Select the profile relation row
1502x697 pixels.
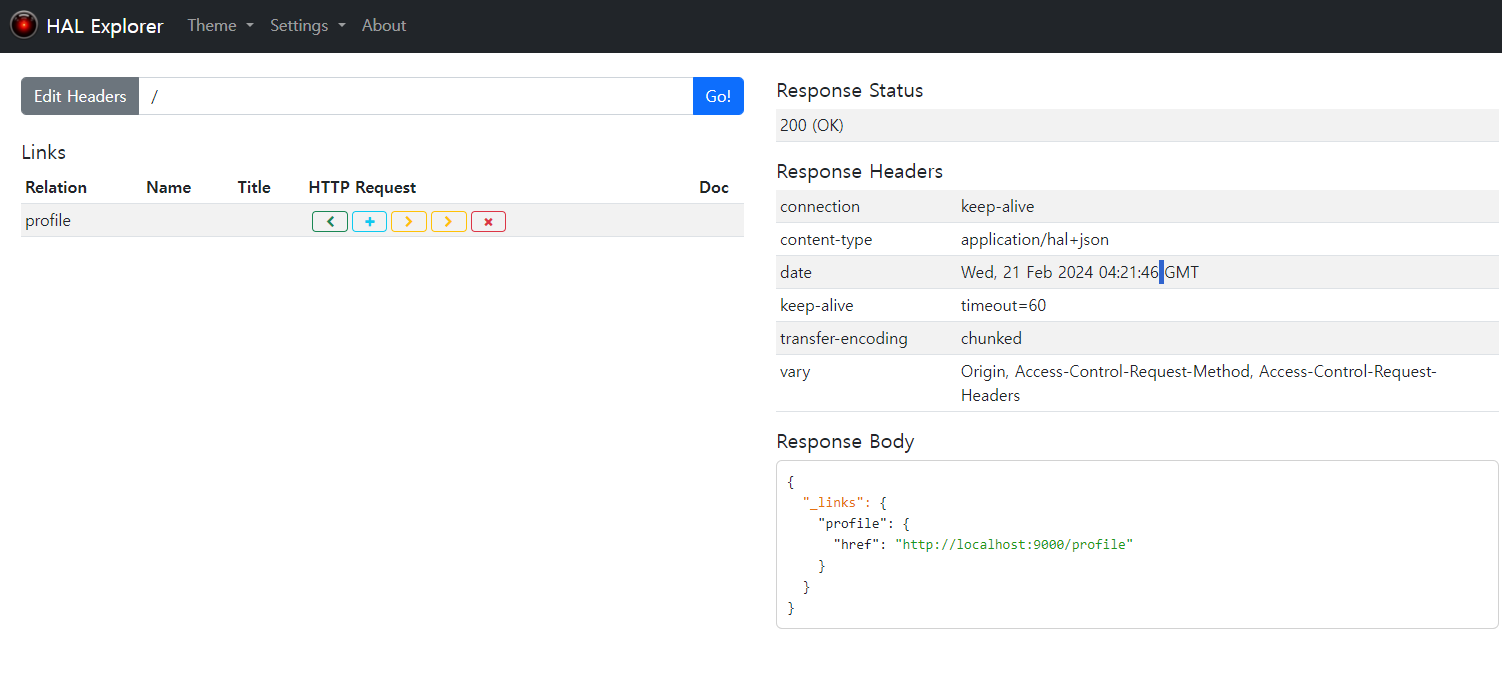click(48, 221)
